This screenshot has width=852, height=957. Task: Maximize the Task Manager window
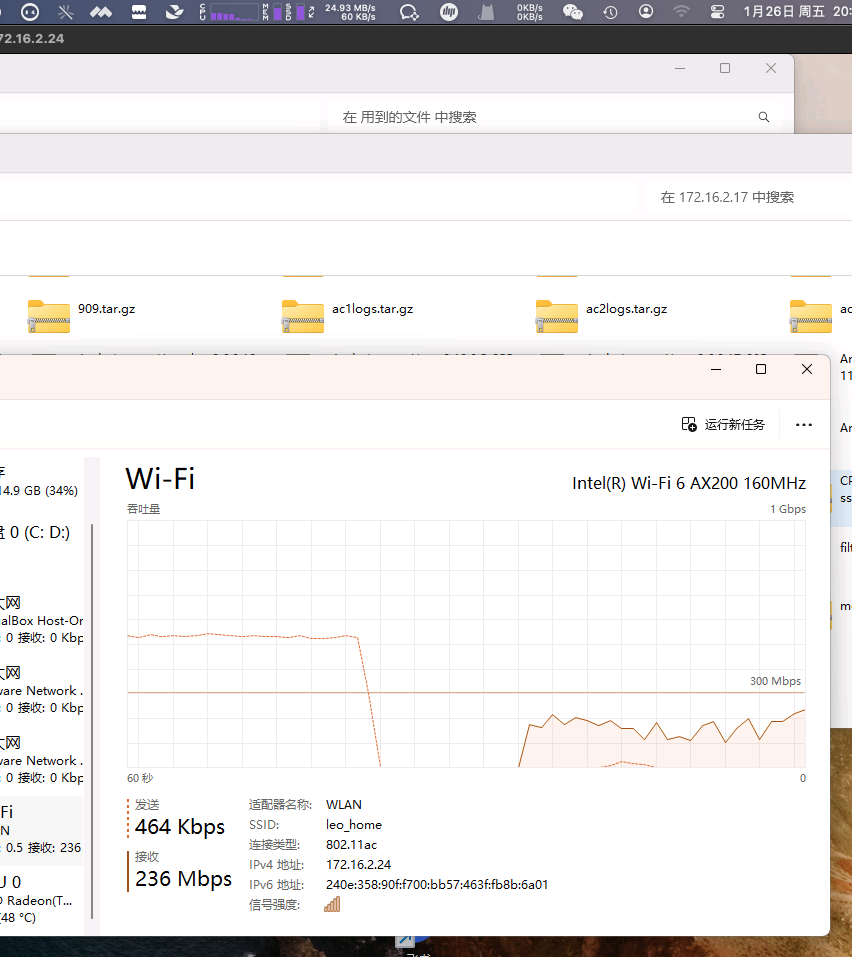pyautogui.click(x=761, y=369)
